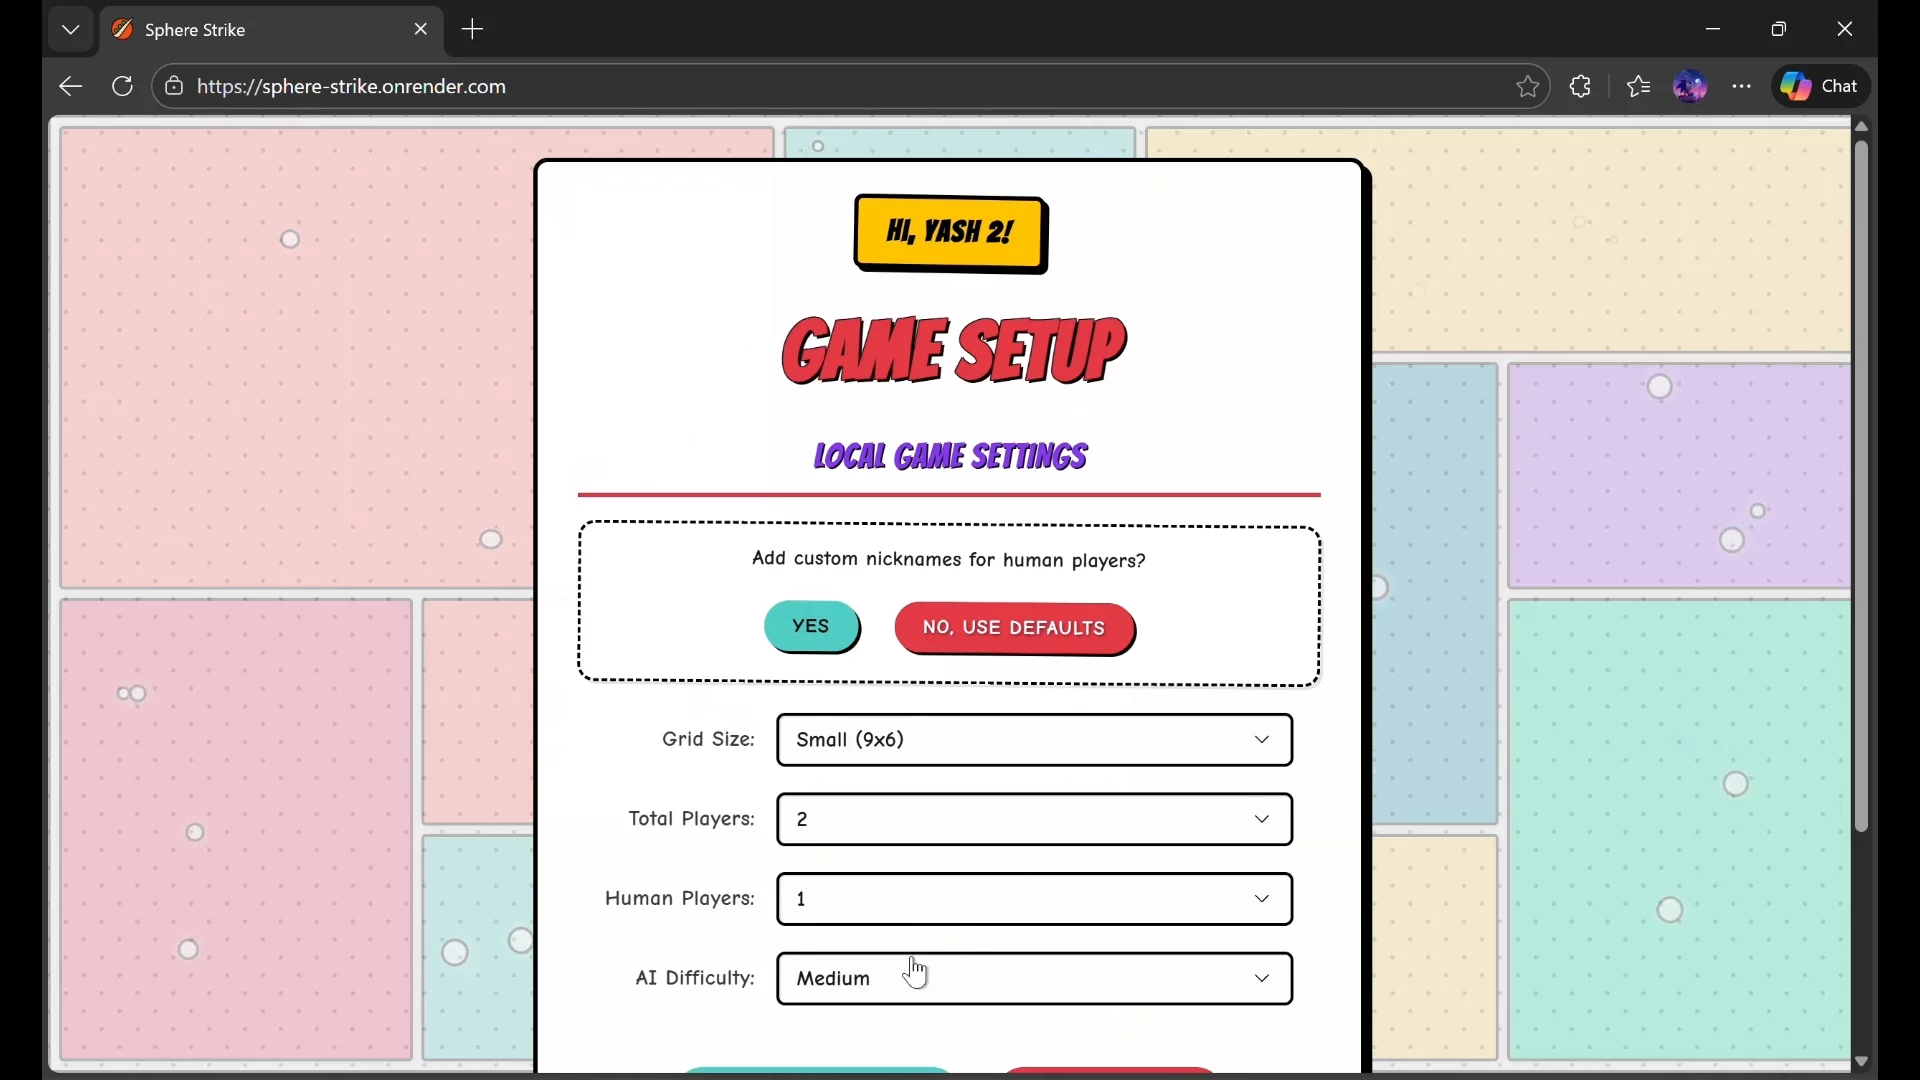Open Copilot Chat sidebar
Image resolution: width=1920 pixels, height=1080 pixels.
[x=1822, y=87]
